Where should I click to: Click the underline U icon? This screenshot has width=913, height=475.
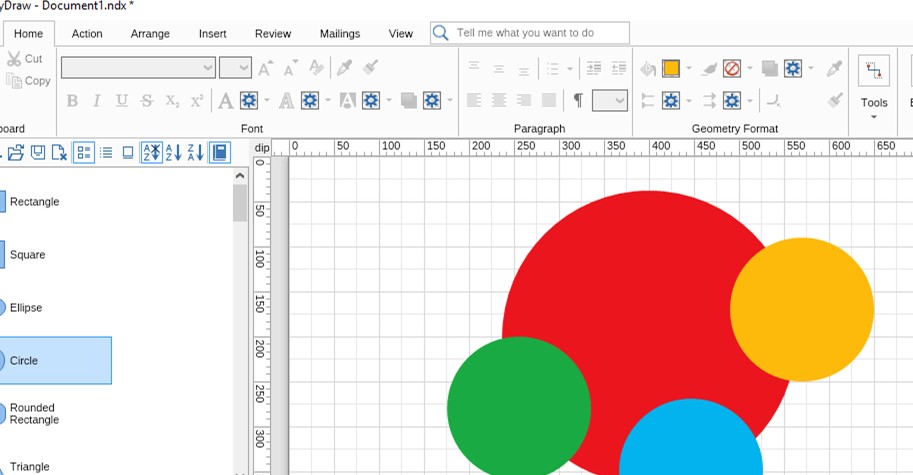point(121,101)
